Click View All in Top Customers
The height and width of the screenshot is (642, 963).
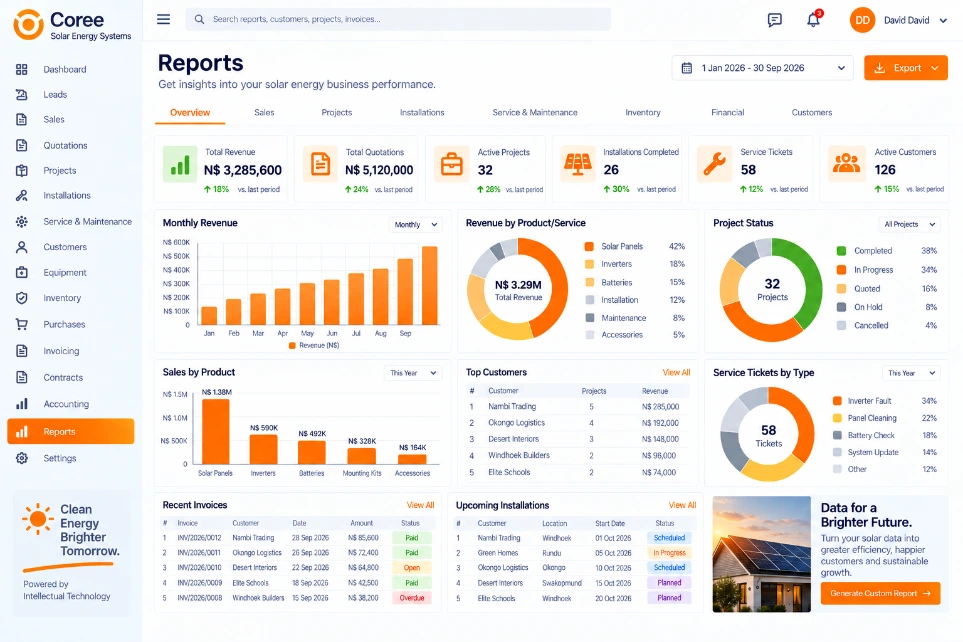pyautogui.click(x=676, y=372)
